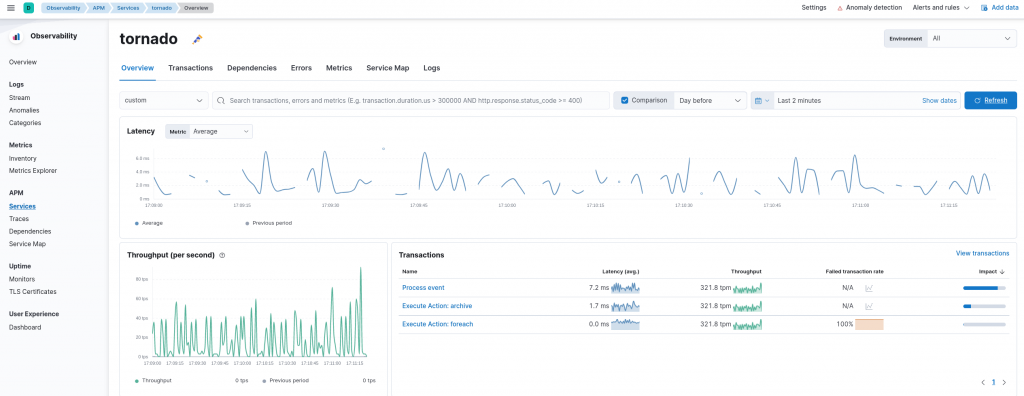This screenshot has width=1024, height=396.
Task: Click failed-rate chart icon for Process event
Action: pos(869,288)
